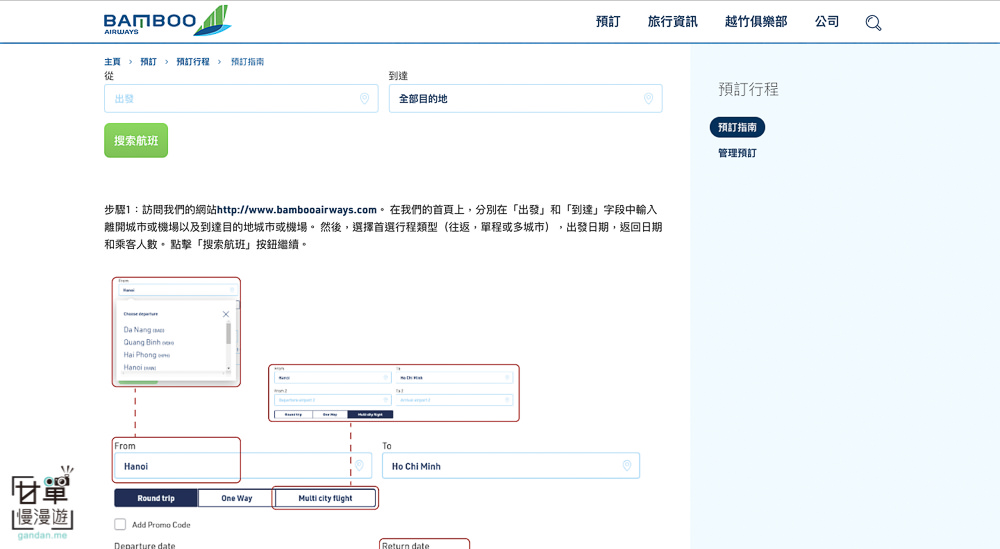Open the http://www.bambooairways.com link
Viewport: 1000px width, 549px height.
[297, 210]
